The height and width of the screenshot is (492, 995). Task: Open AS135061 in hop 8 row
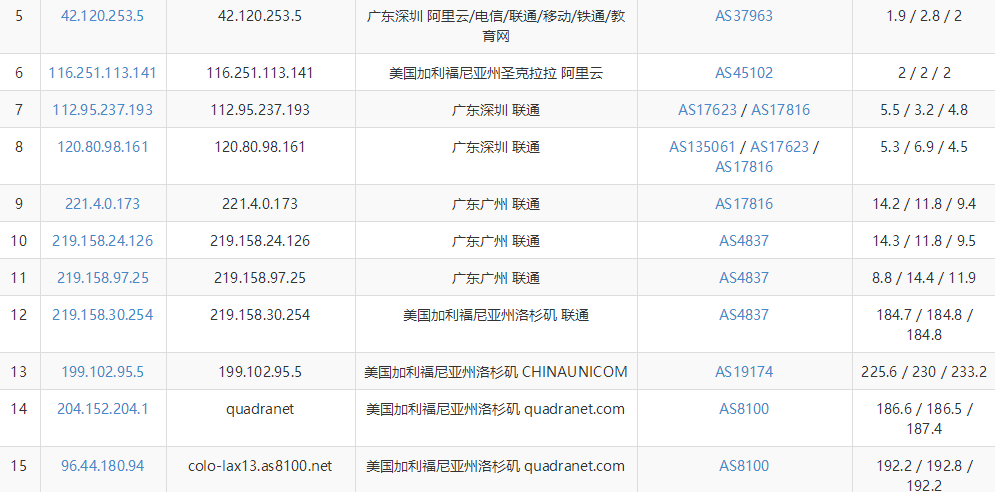tap(702, 147)
